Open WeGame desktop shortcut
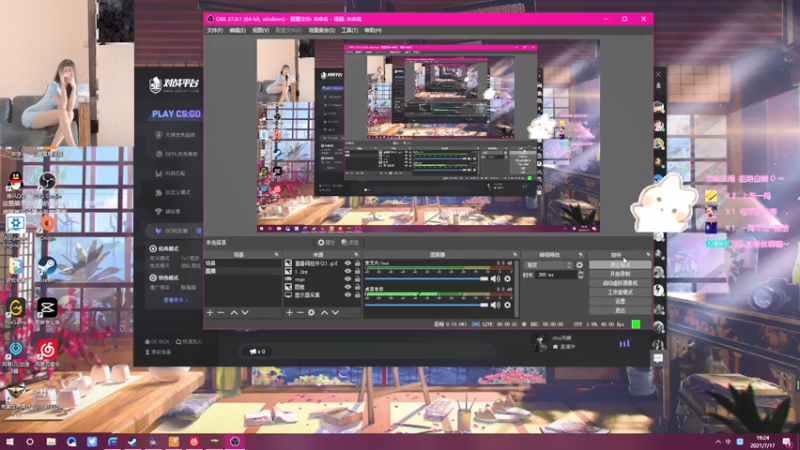 pos(16,310)
